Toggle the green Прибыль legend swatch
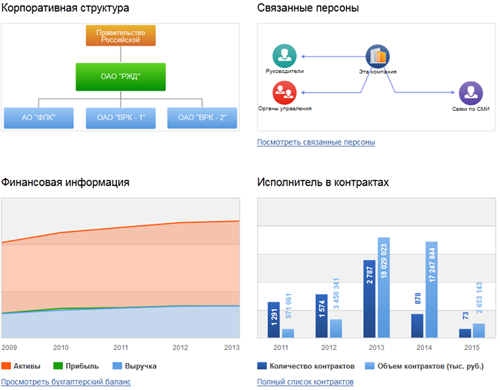Image resolution: width=500 pixels, height=390 pixels. pos(58,366)
